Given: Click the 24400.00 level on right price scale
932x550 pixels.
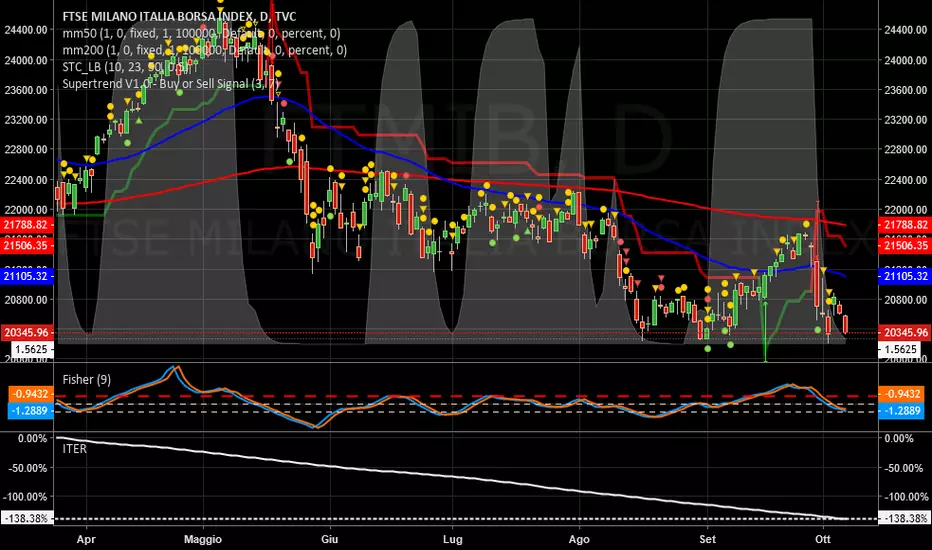Looking at the screenshot, I should pos(904,30).
